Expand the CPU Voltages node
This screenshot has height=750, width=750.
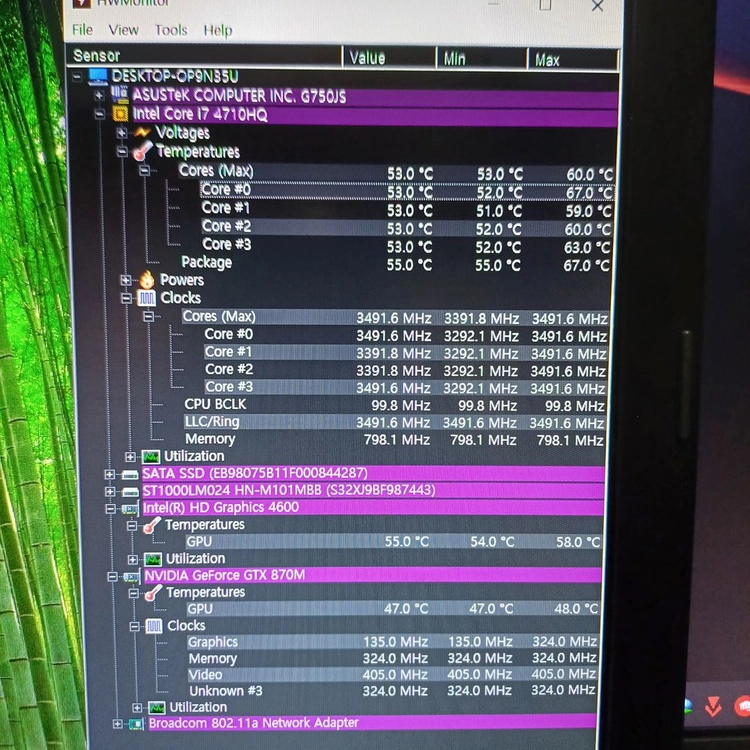121,132
